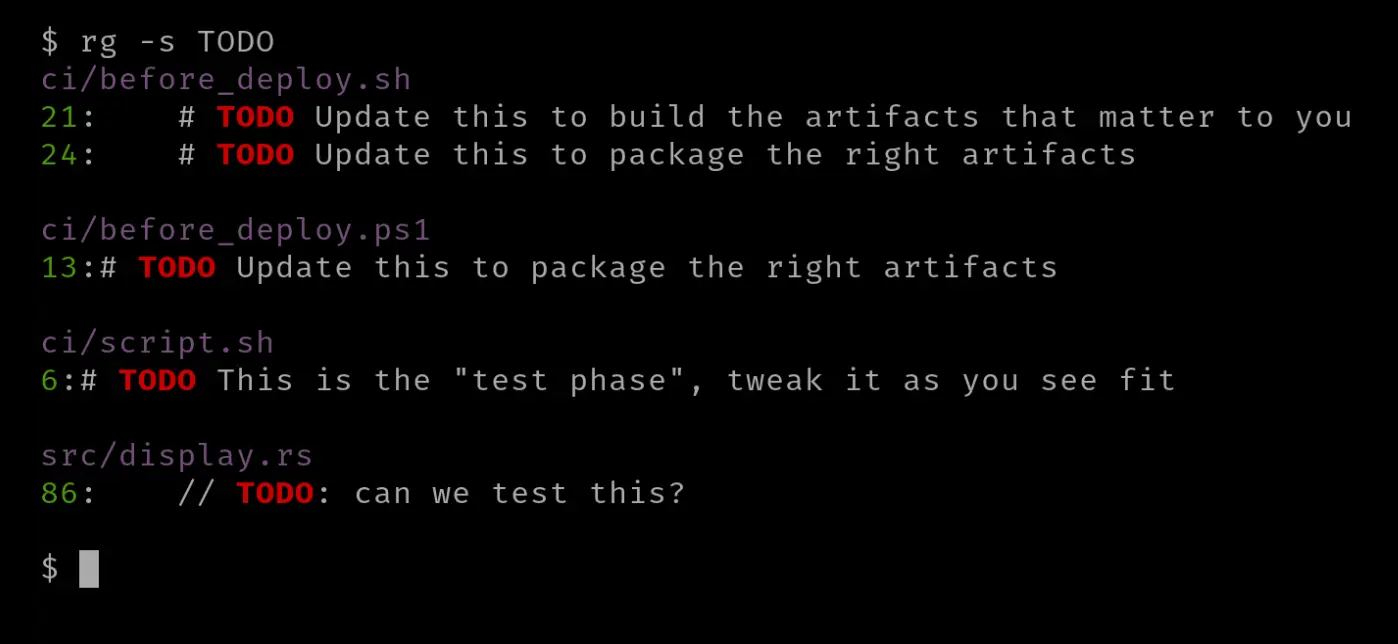The image size is (1398, 644).
Task: Click the block cursor at the bottom prompt
Action: pyautogui.click(x=89, y=569)
